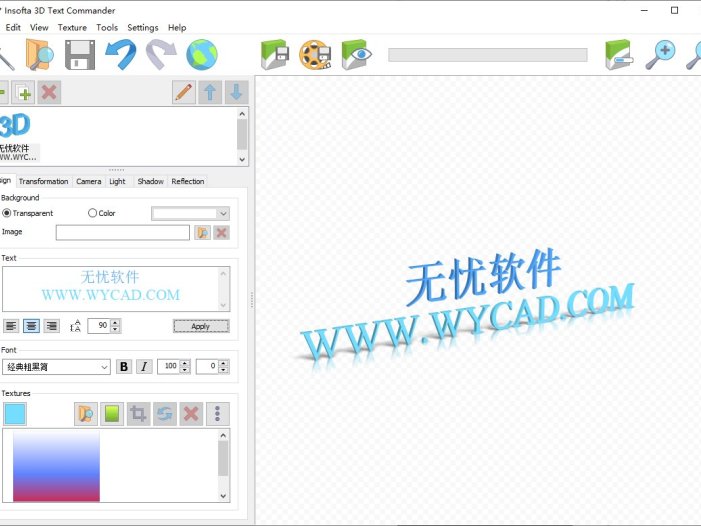Align text left
Screen dimensions: 701x526
pyautogui.click(x=11, y=326)
